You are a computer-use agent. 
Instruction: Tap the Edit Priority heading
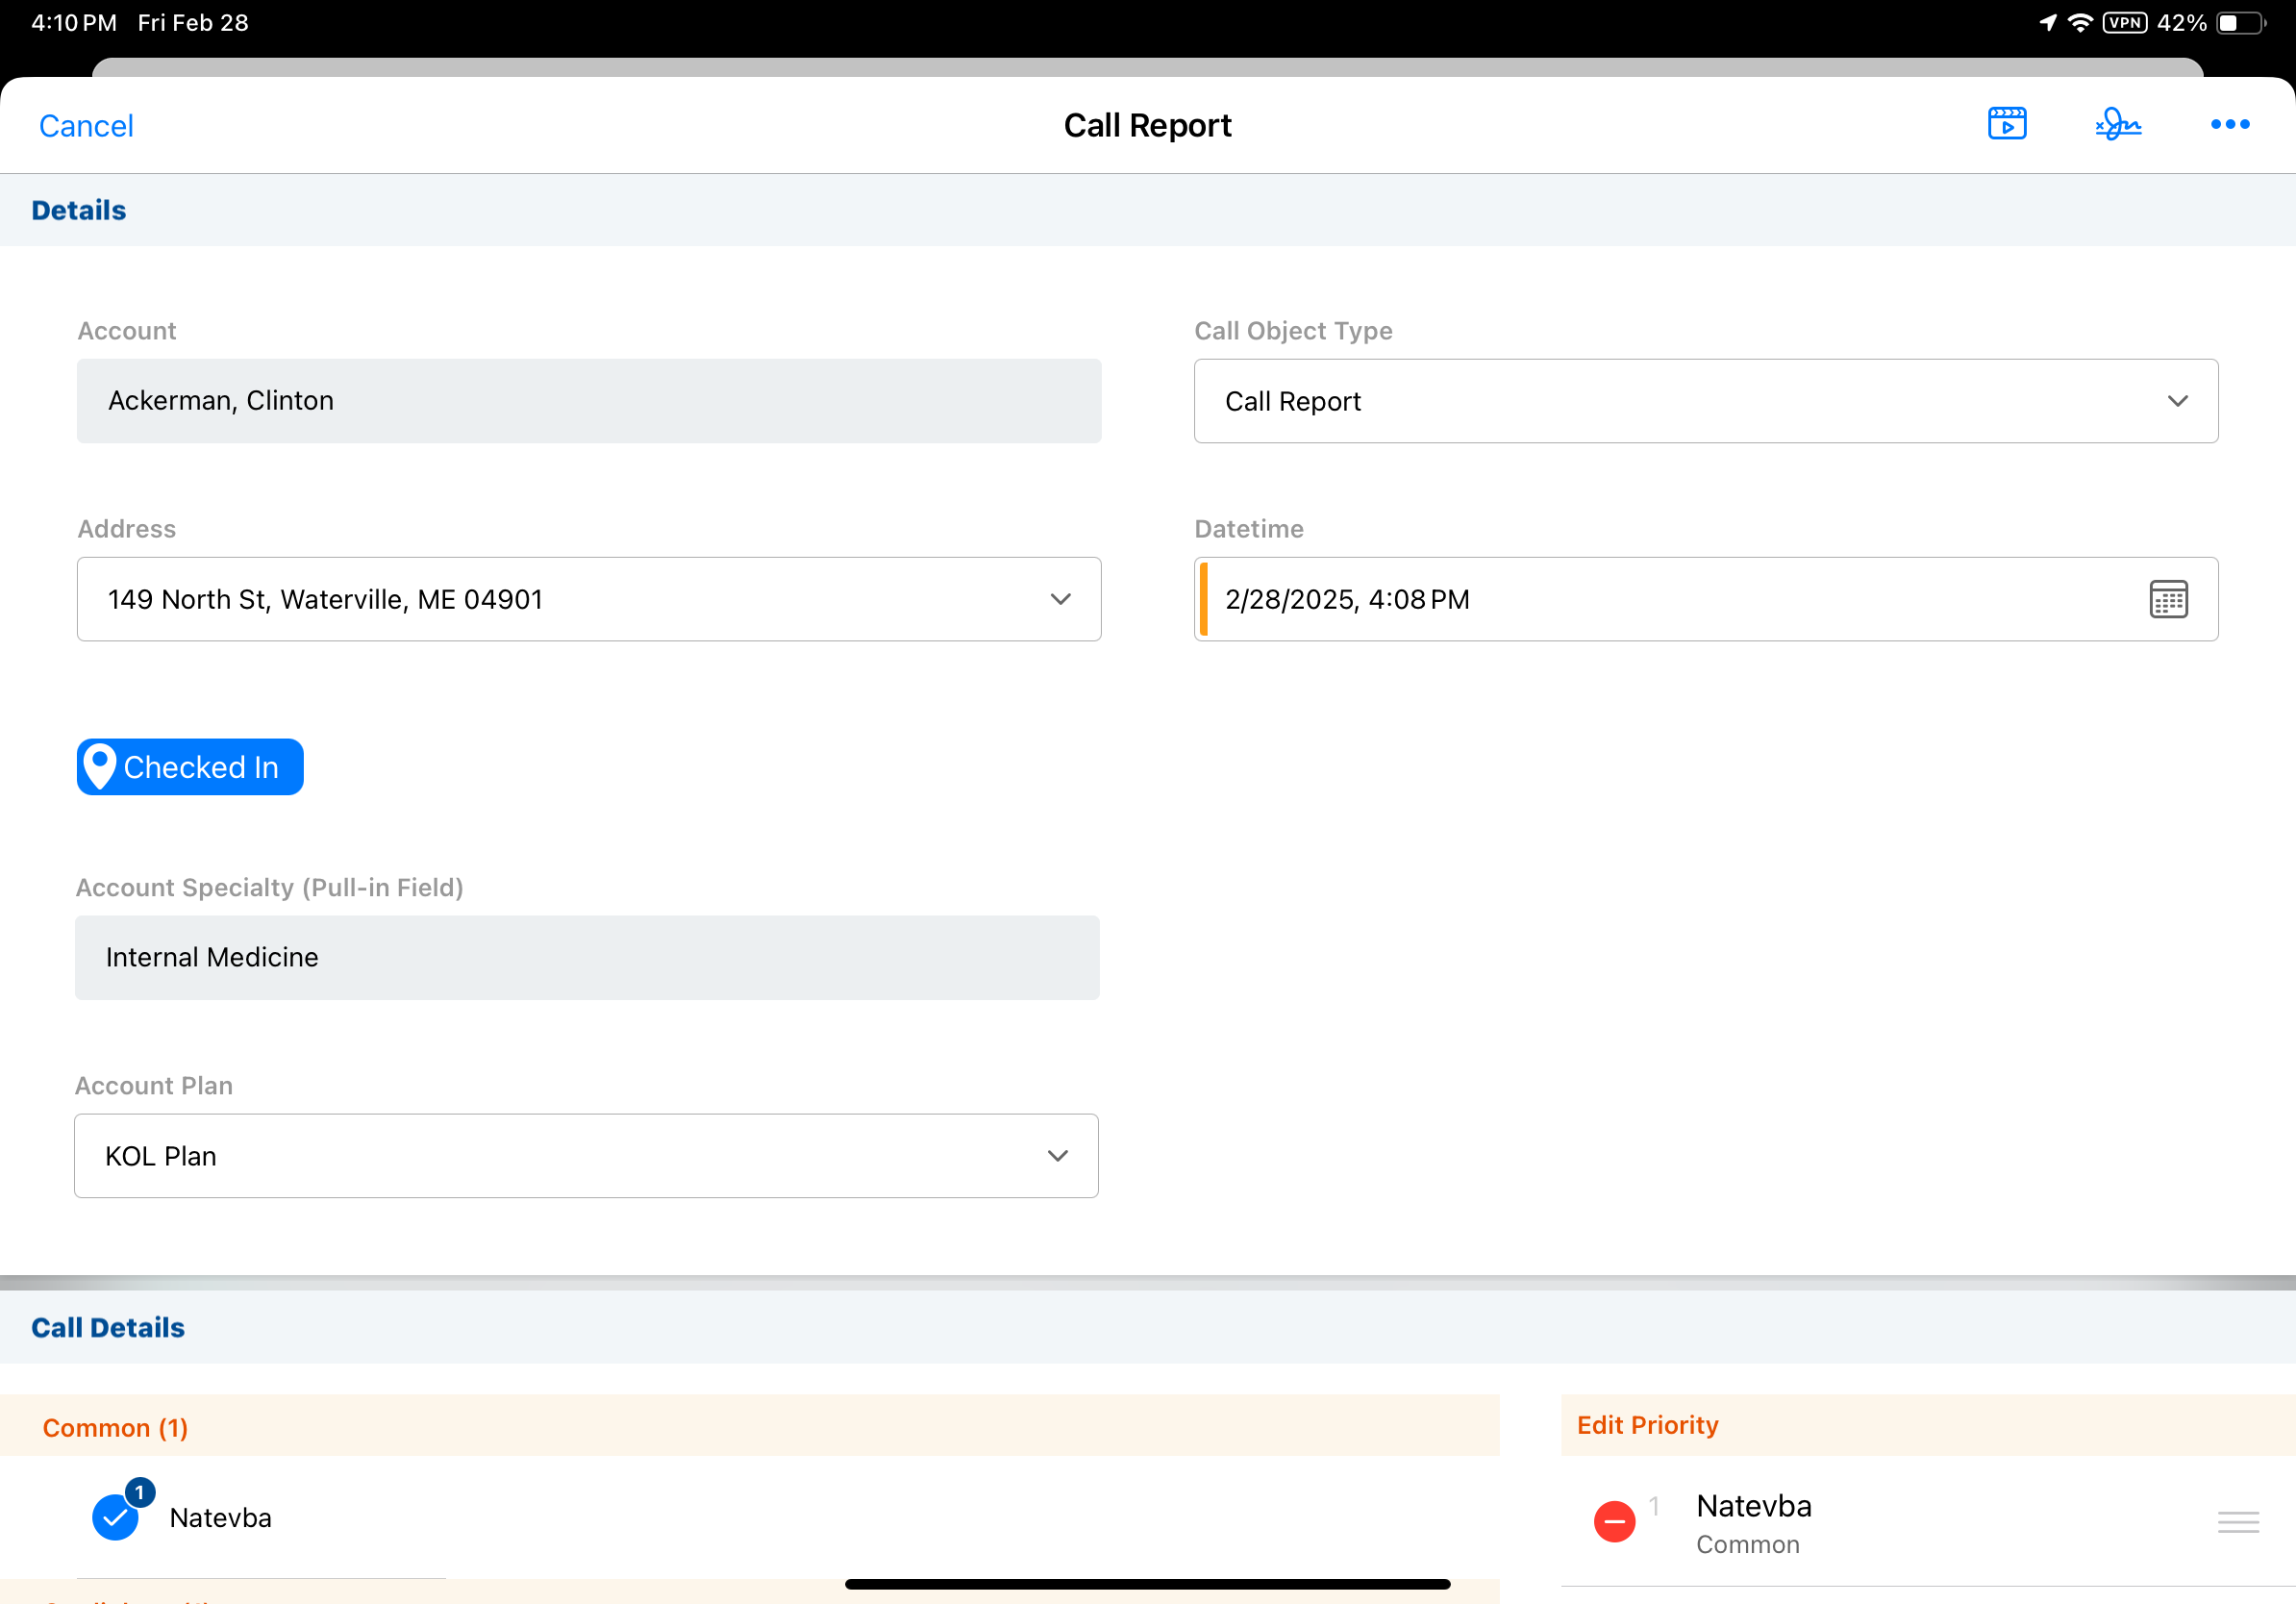pos(1647,1424)
